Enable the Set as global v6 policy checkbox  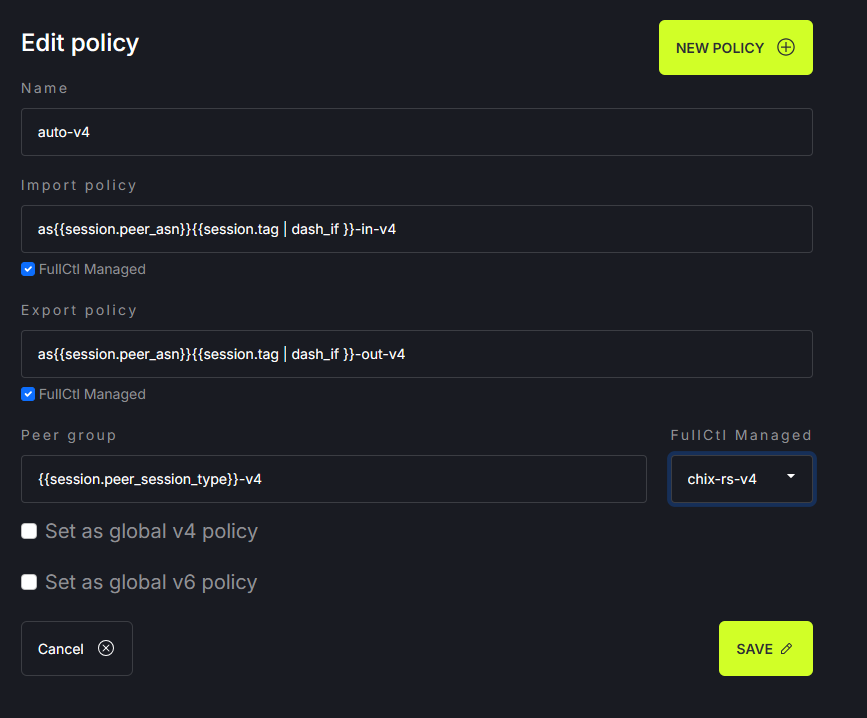coord(29,582)
